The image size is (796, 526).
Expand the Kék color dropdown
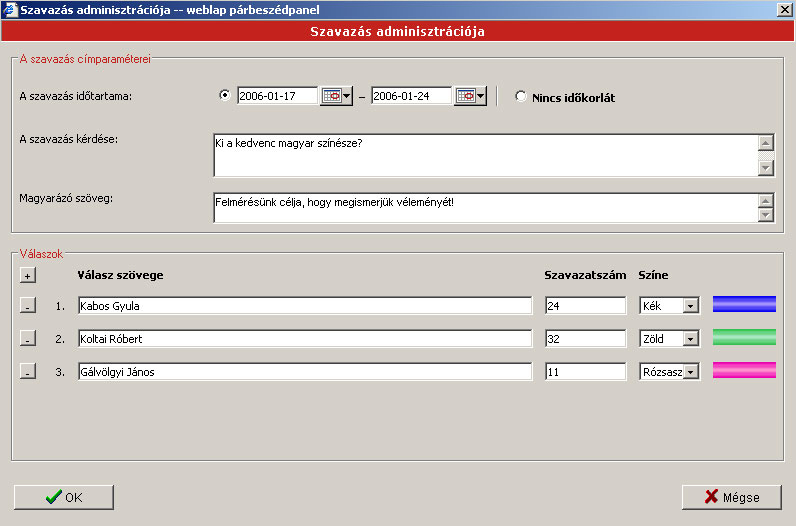(x=690, y=306)
